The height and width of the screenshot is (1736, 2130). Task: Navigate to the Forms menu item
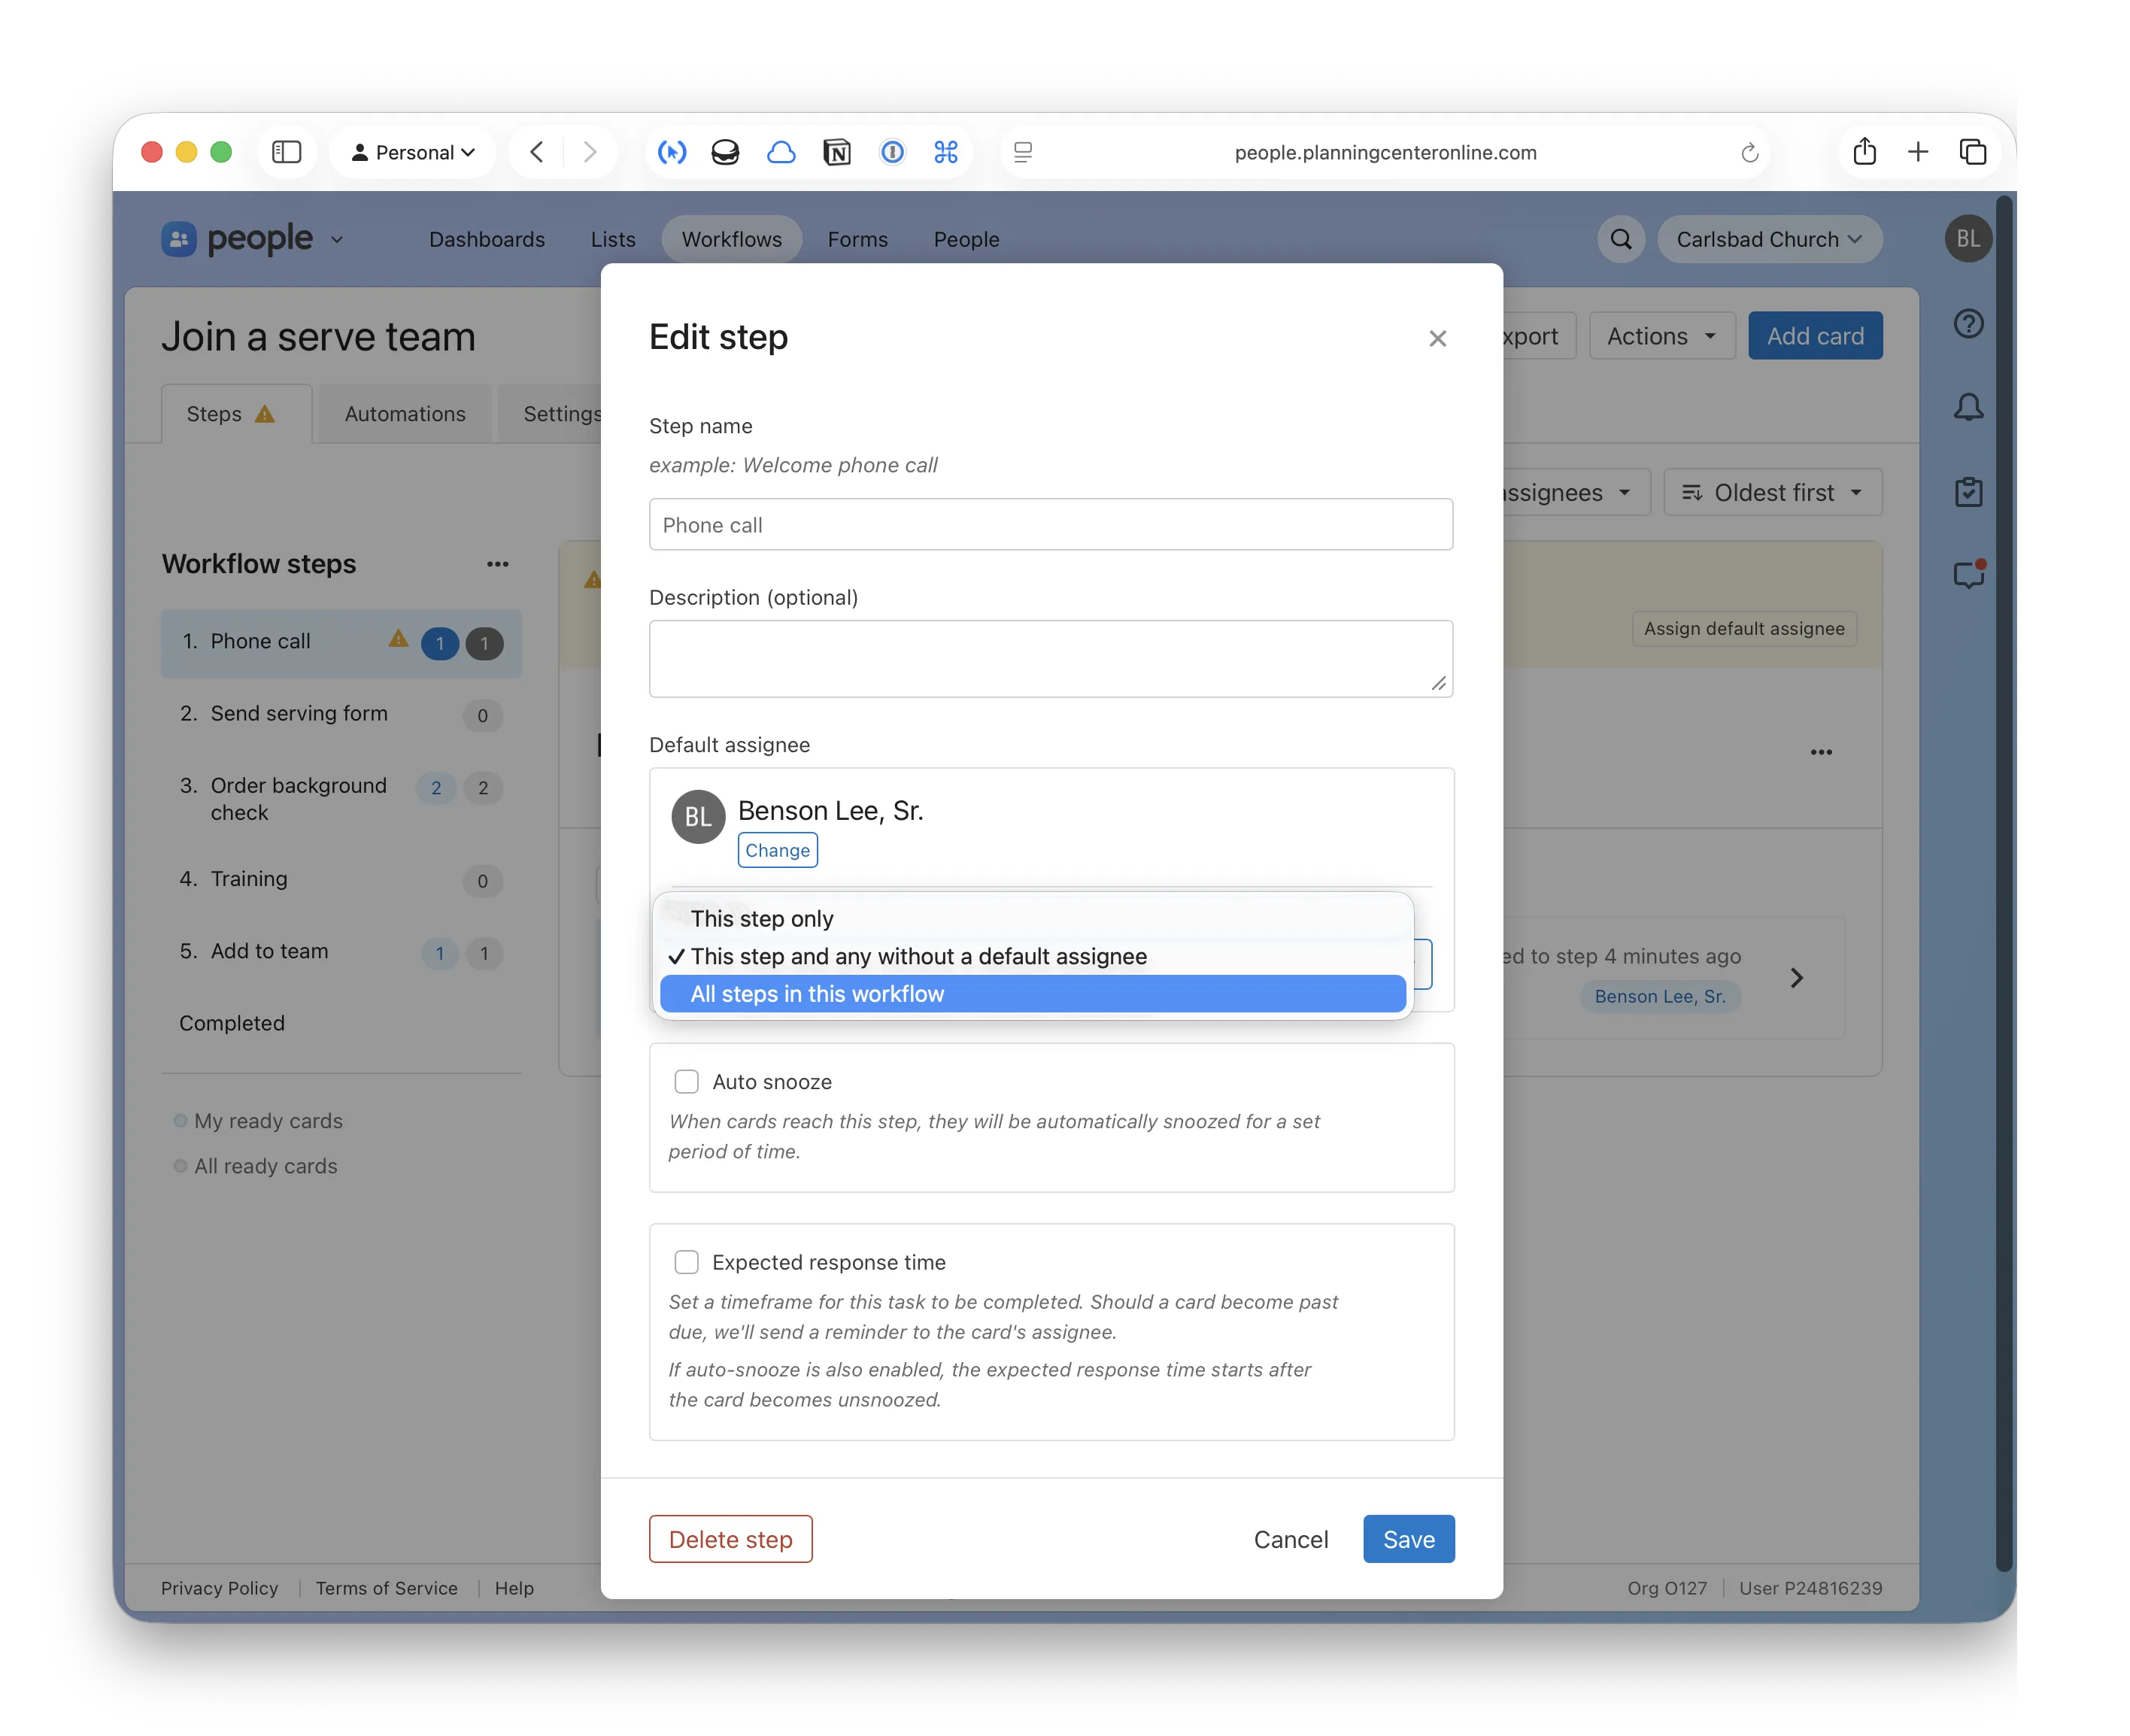pos(857,239)
